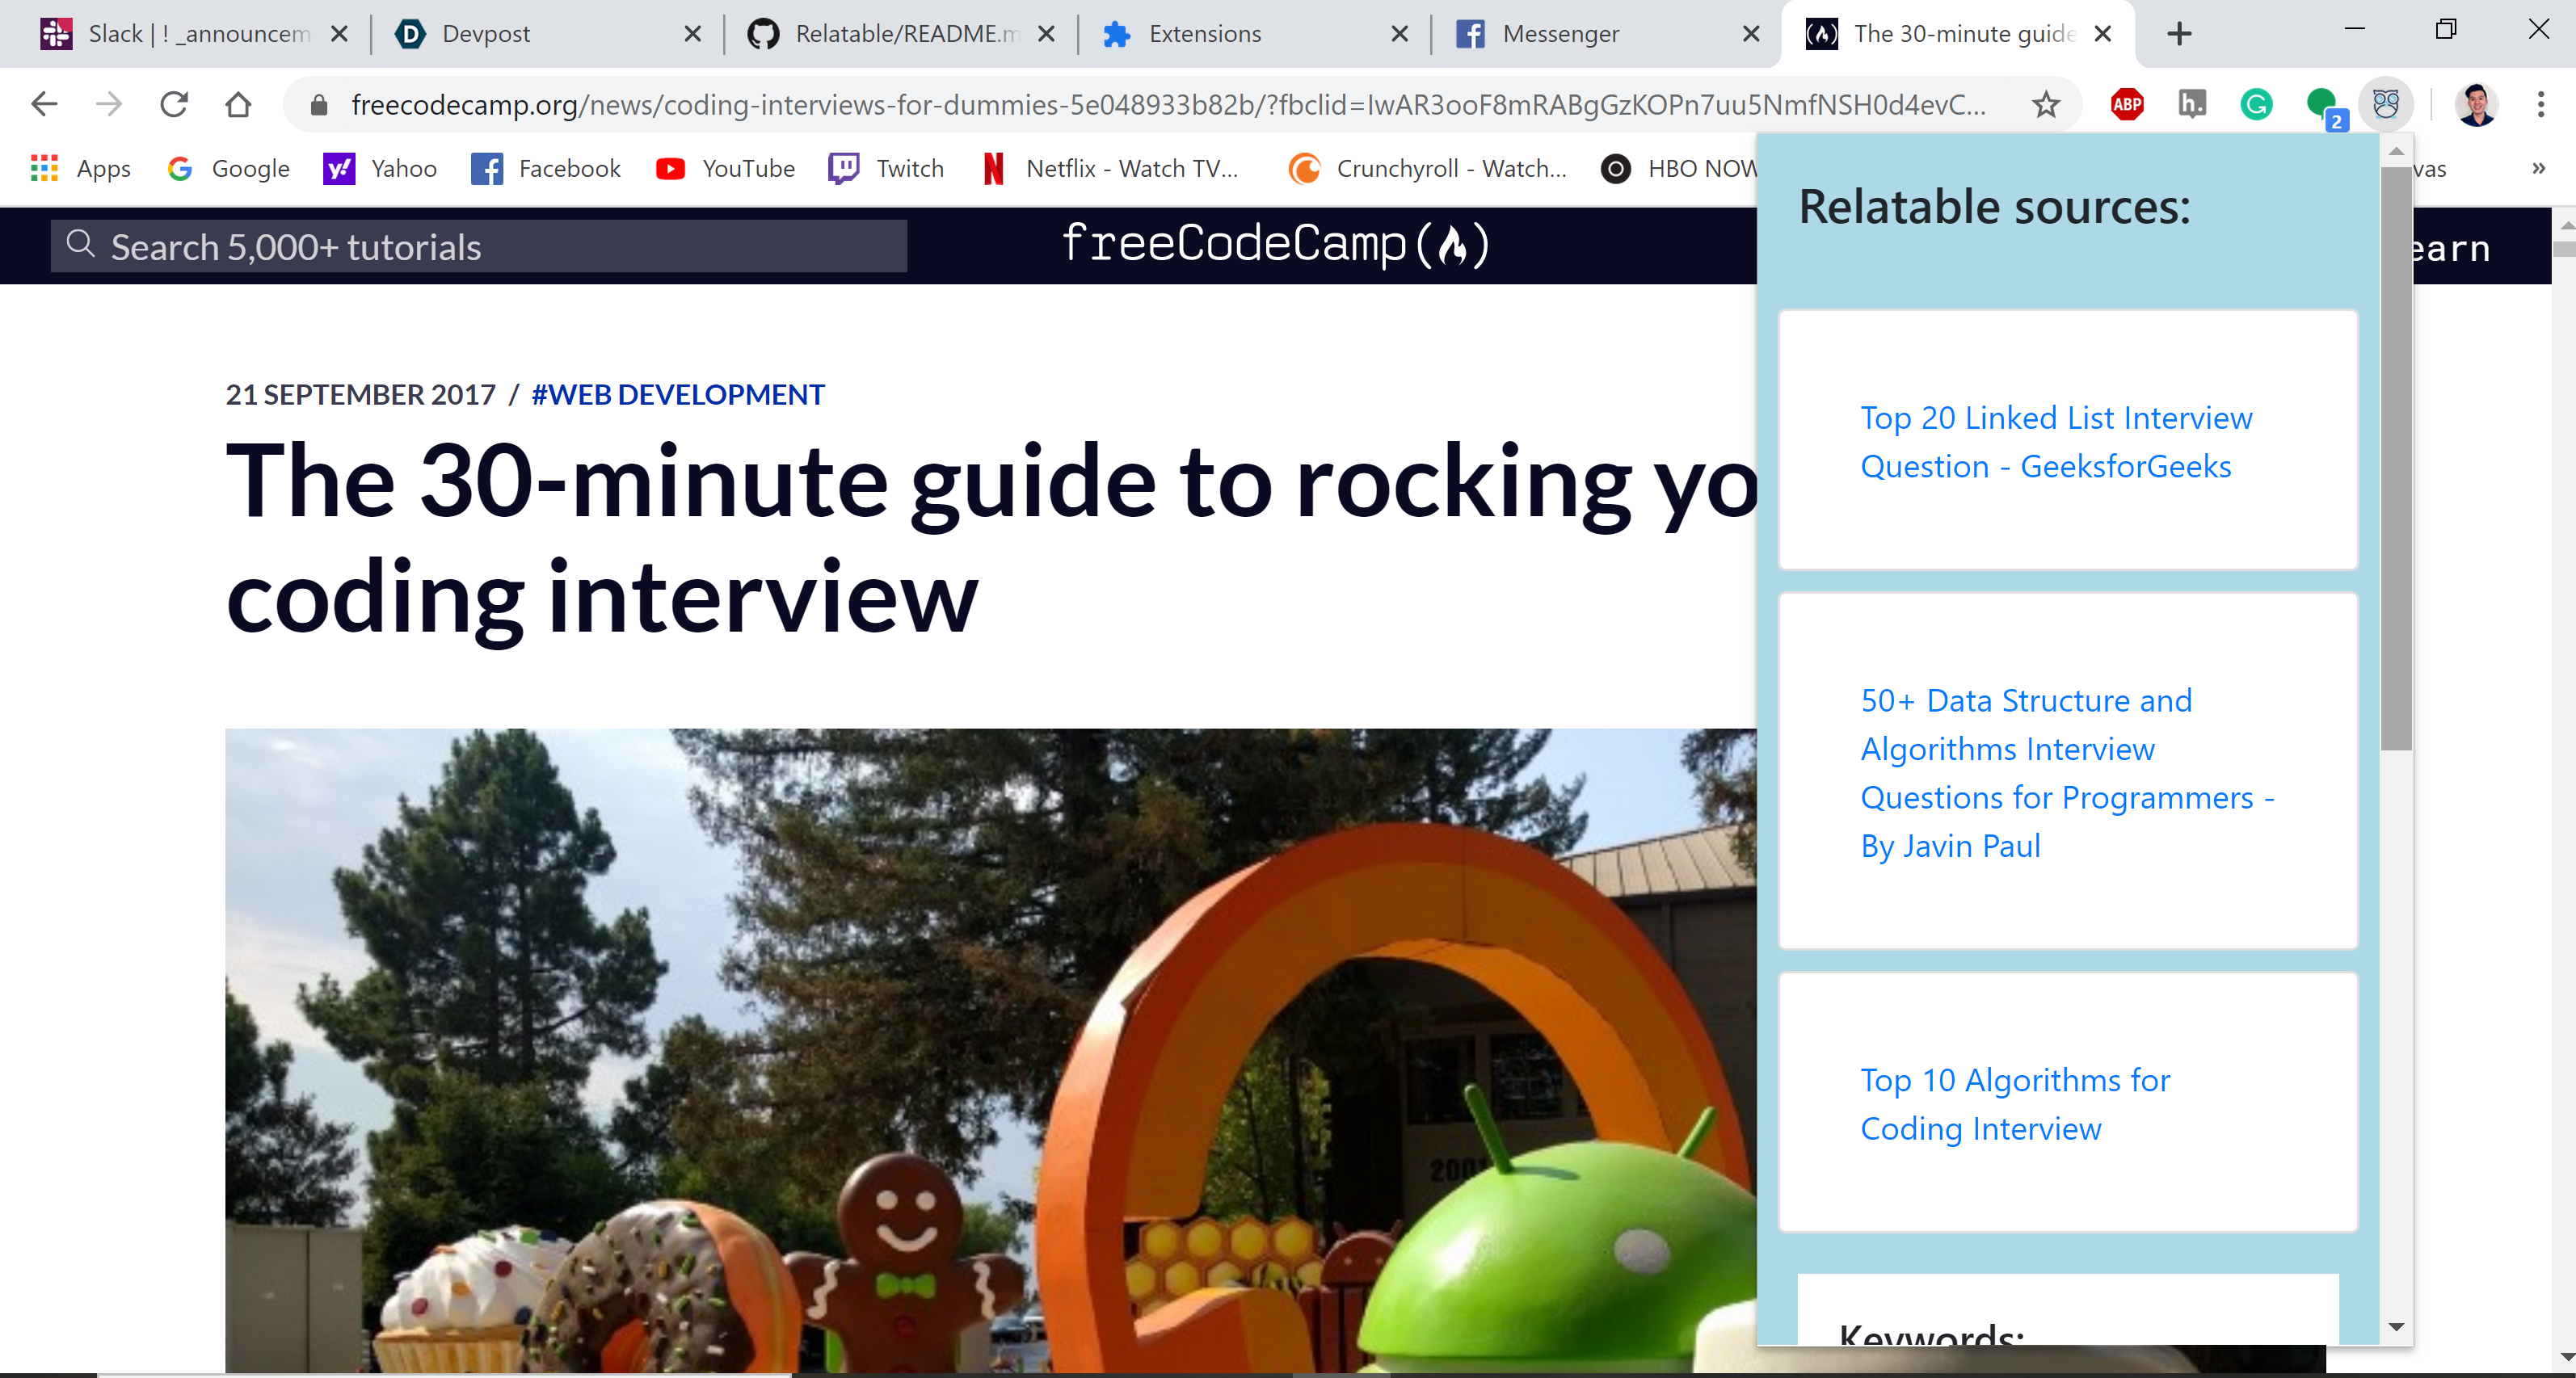Viewport: 2576px width, 1378px height.
Task: Click the Search 5,000+ tutorials field
Action: (x=480, y=246)
